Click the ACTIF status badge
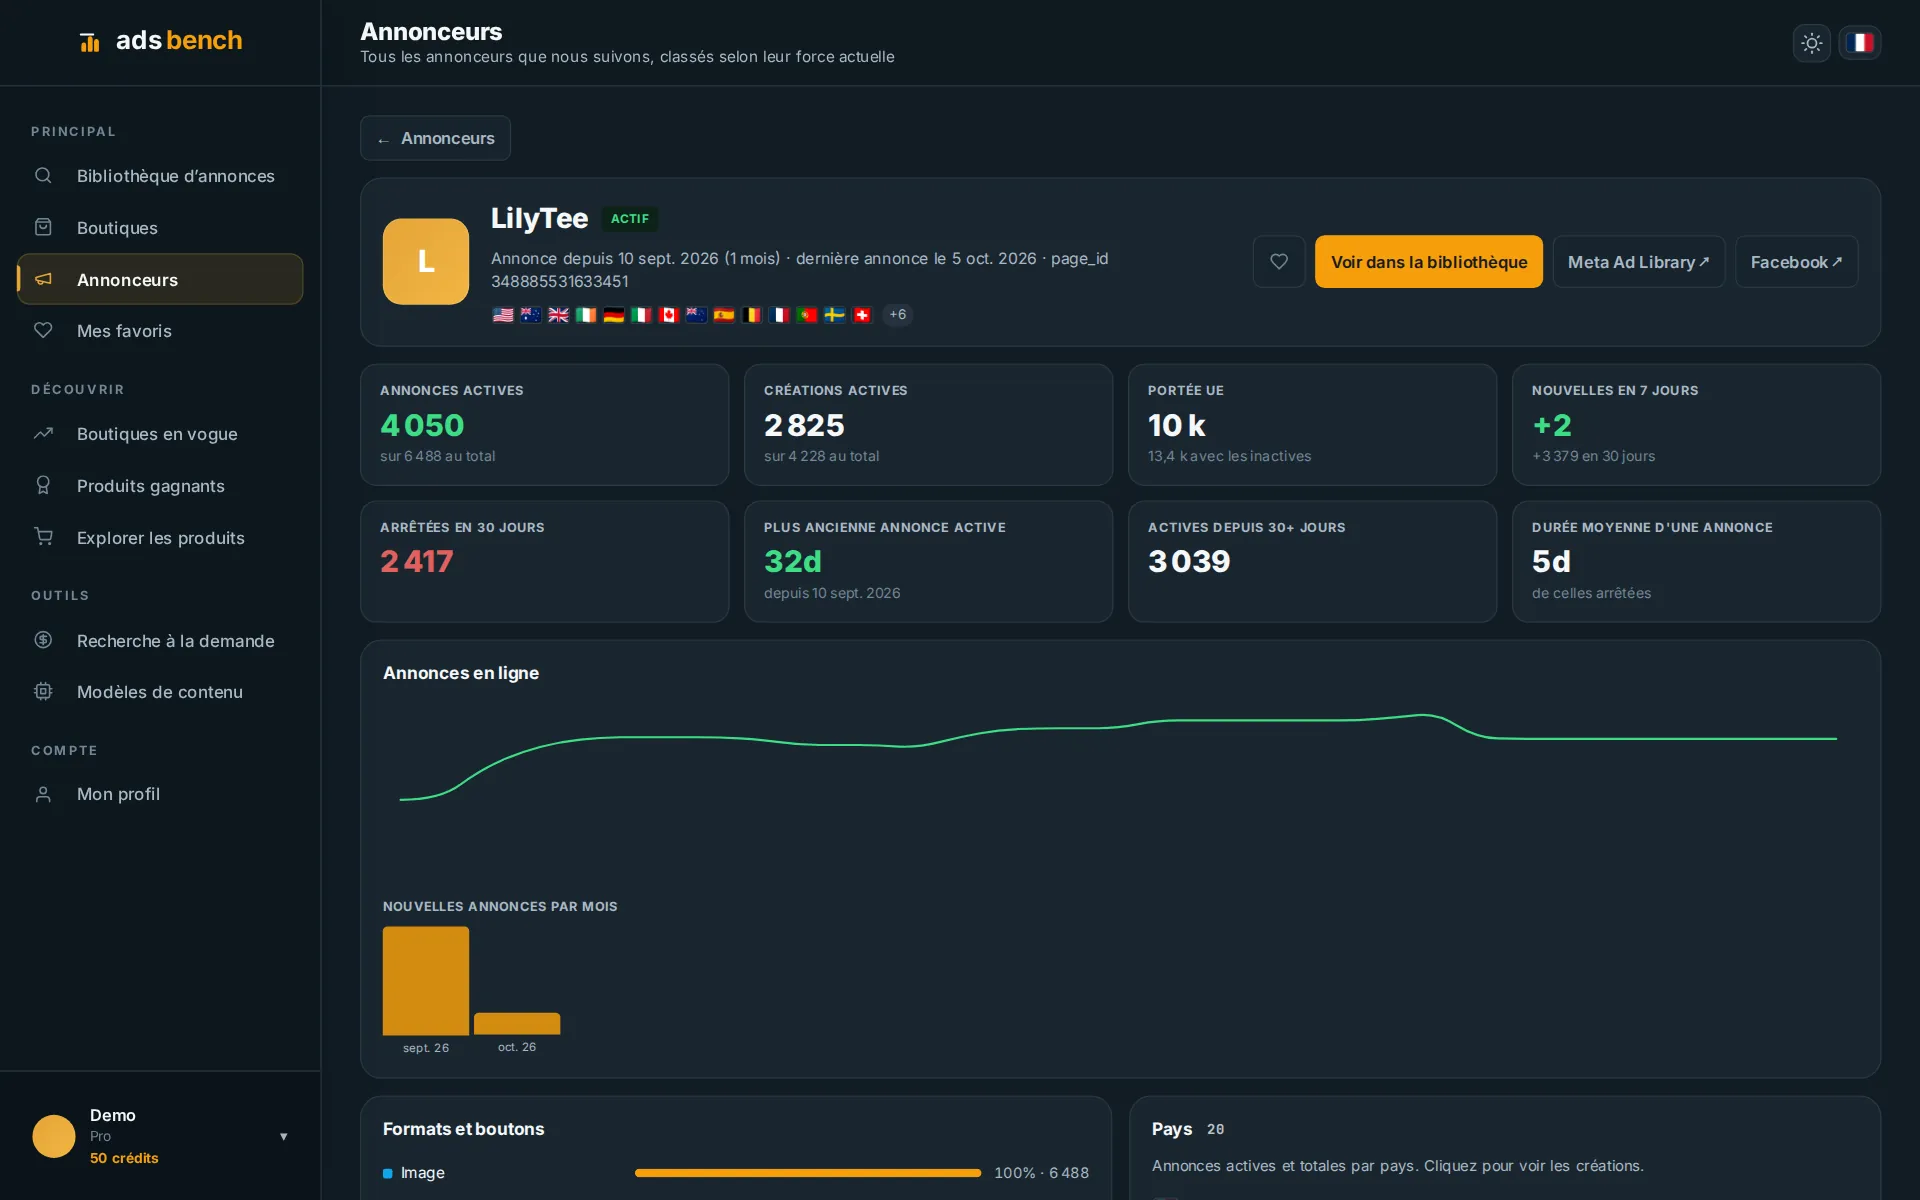The height and width of the screenshot is (1200, 1920). coord(630,218)
